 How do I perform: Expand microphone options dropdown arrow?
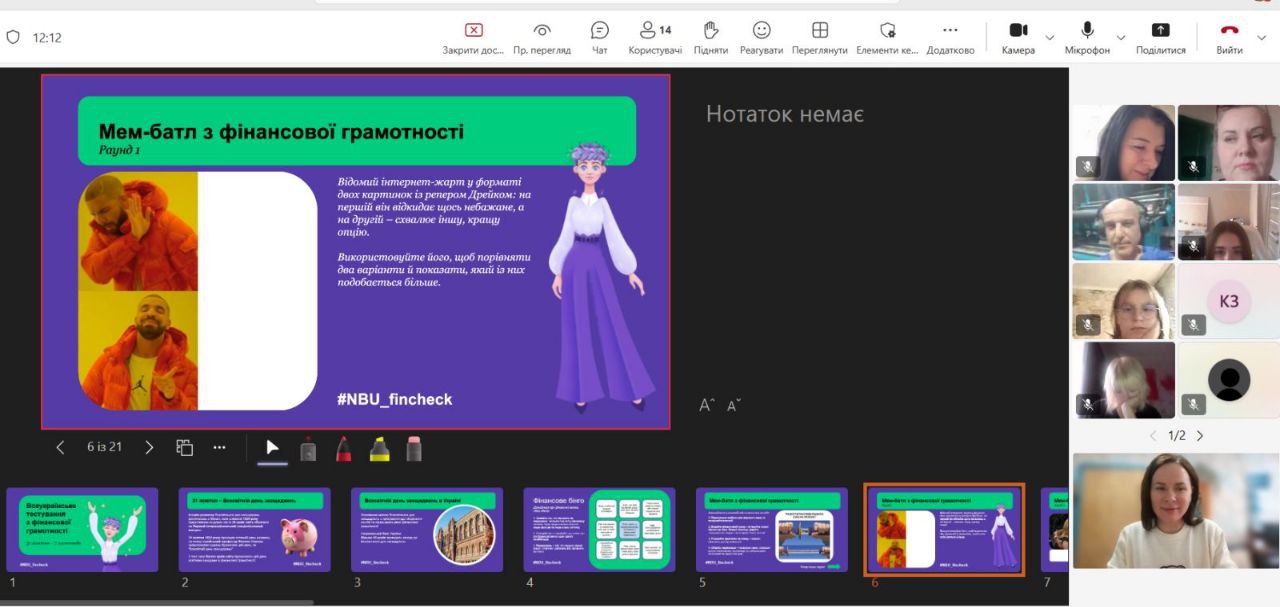point(1120,38)
